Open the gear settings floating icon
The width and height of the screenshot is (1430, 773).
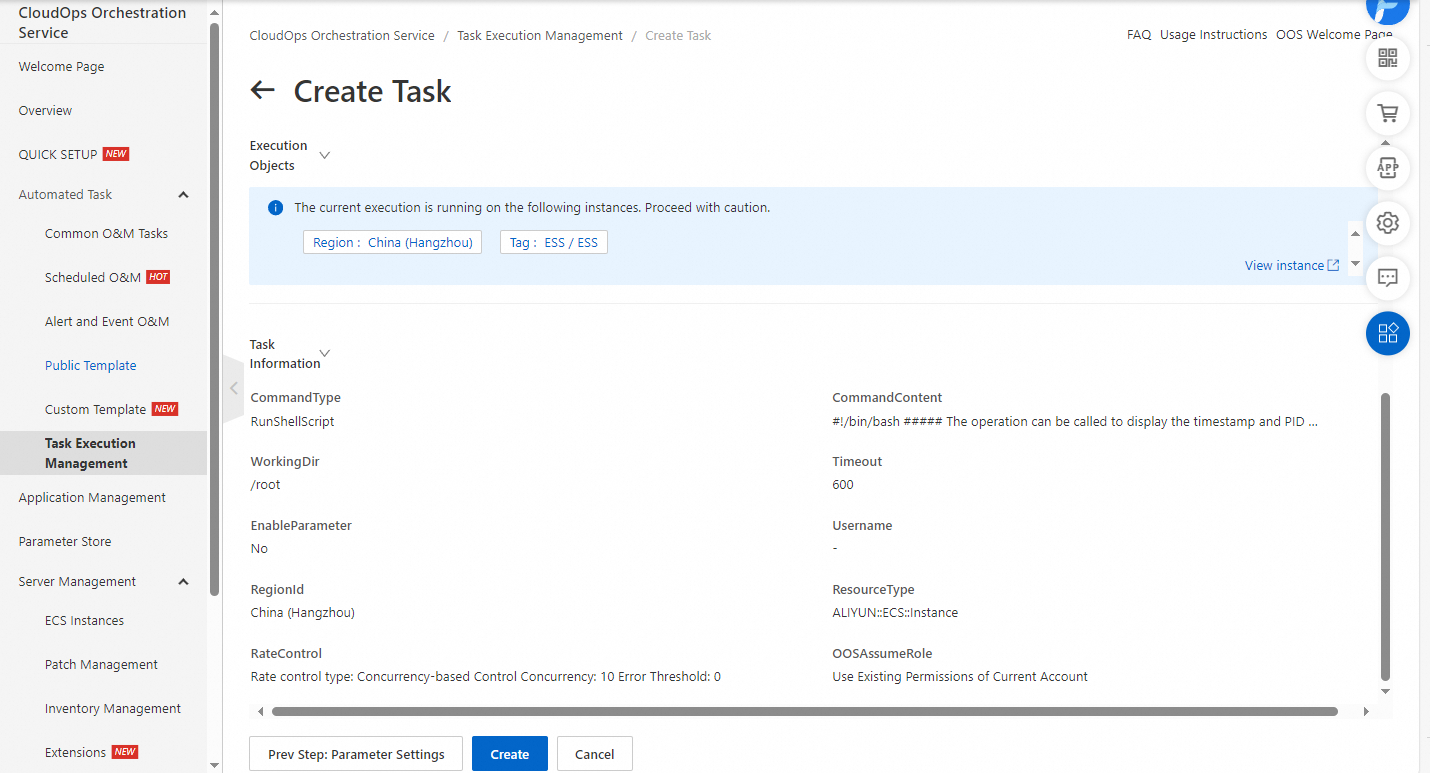pos(1388,223)
